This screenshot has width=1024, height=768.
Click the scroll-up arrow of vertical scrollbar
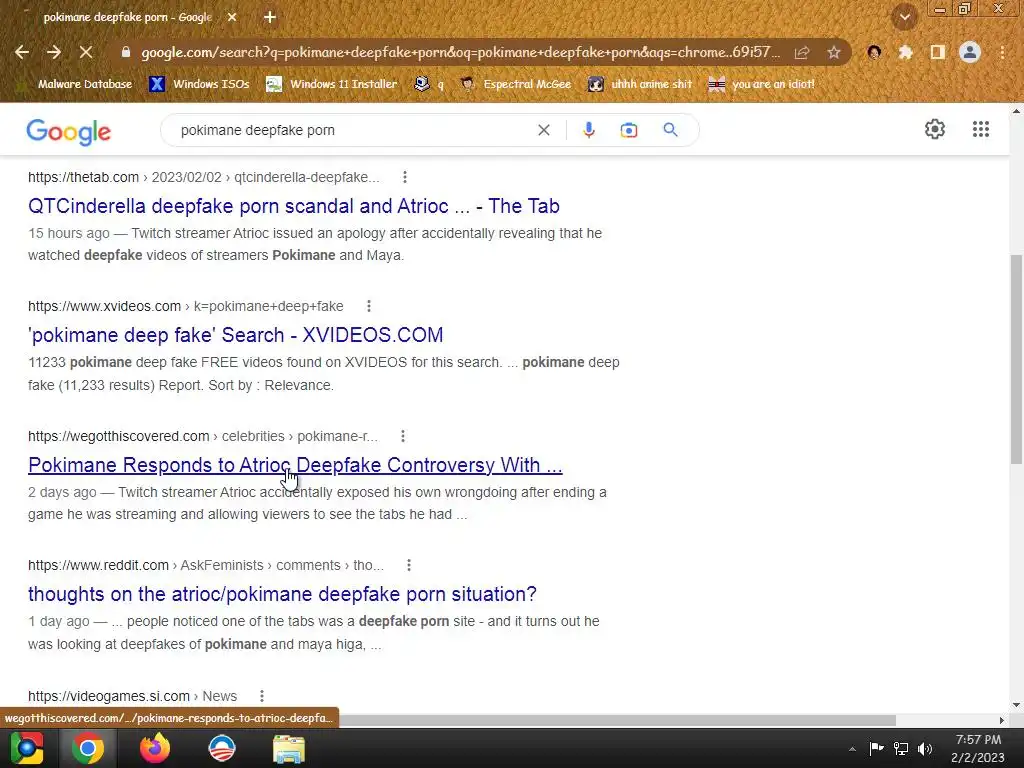point(1016,111)
